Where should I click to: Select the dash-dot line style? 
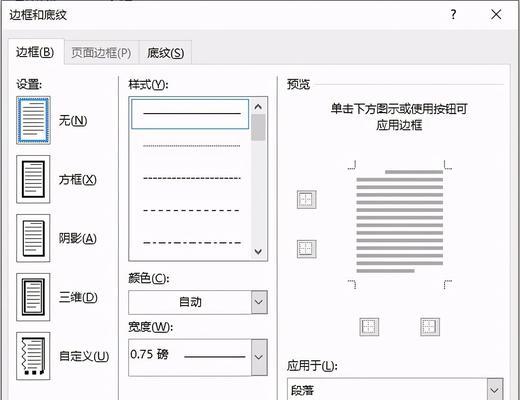coord(192,243)
